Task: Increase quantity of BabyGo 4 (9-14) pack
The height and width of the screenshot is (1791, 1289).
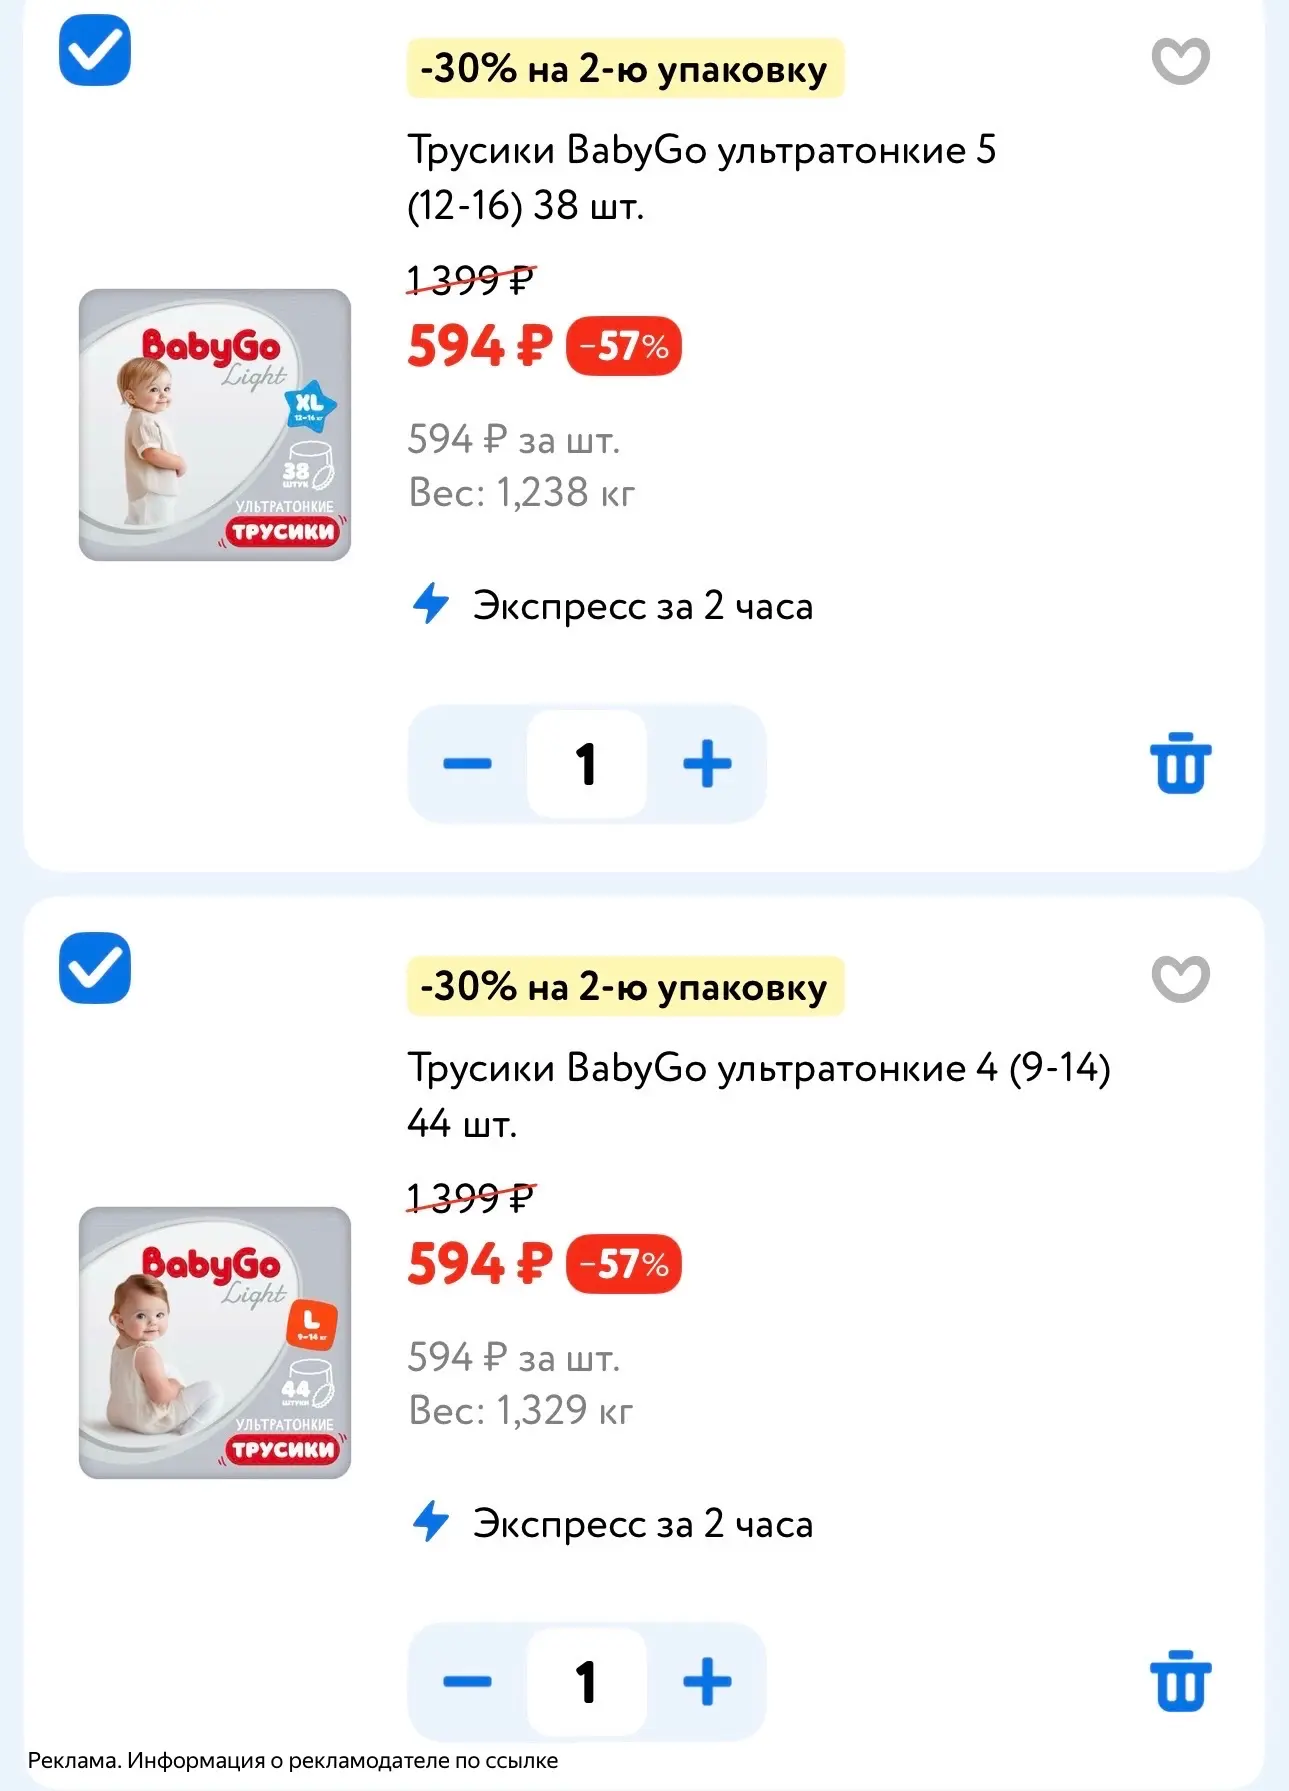Action: pyautogui.click(x=707, y=1681)
